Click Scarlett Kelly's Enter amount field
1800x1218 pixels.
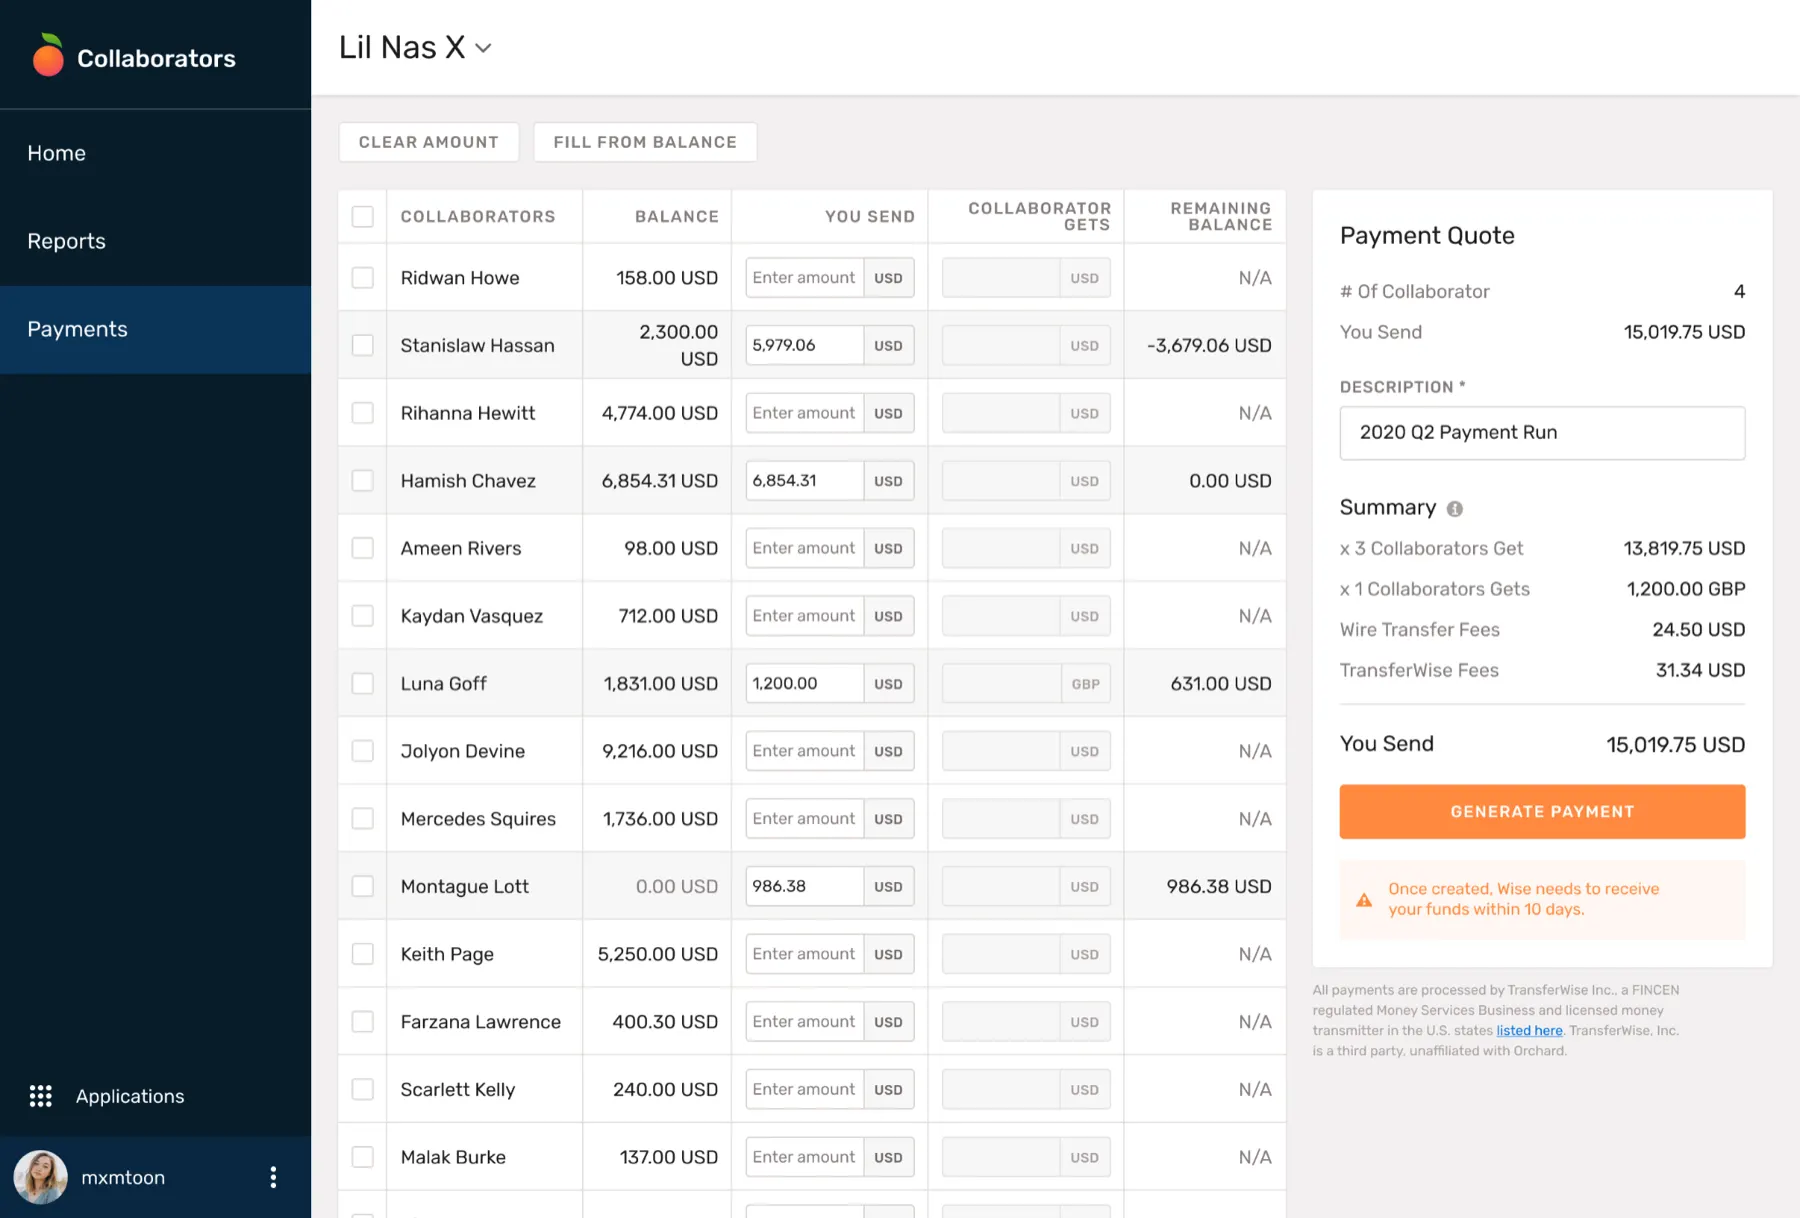coord(804,1089)
